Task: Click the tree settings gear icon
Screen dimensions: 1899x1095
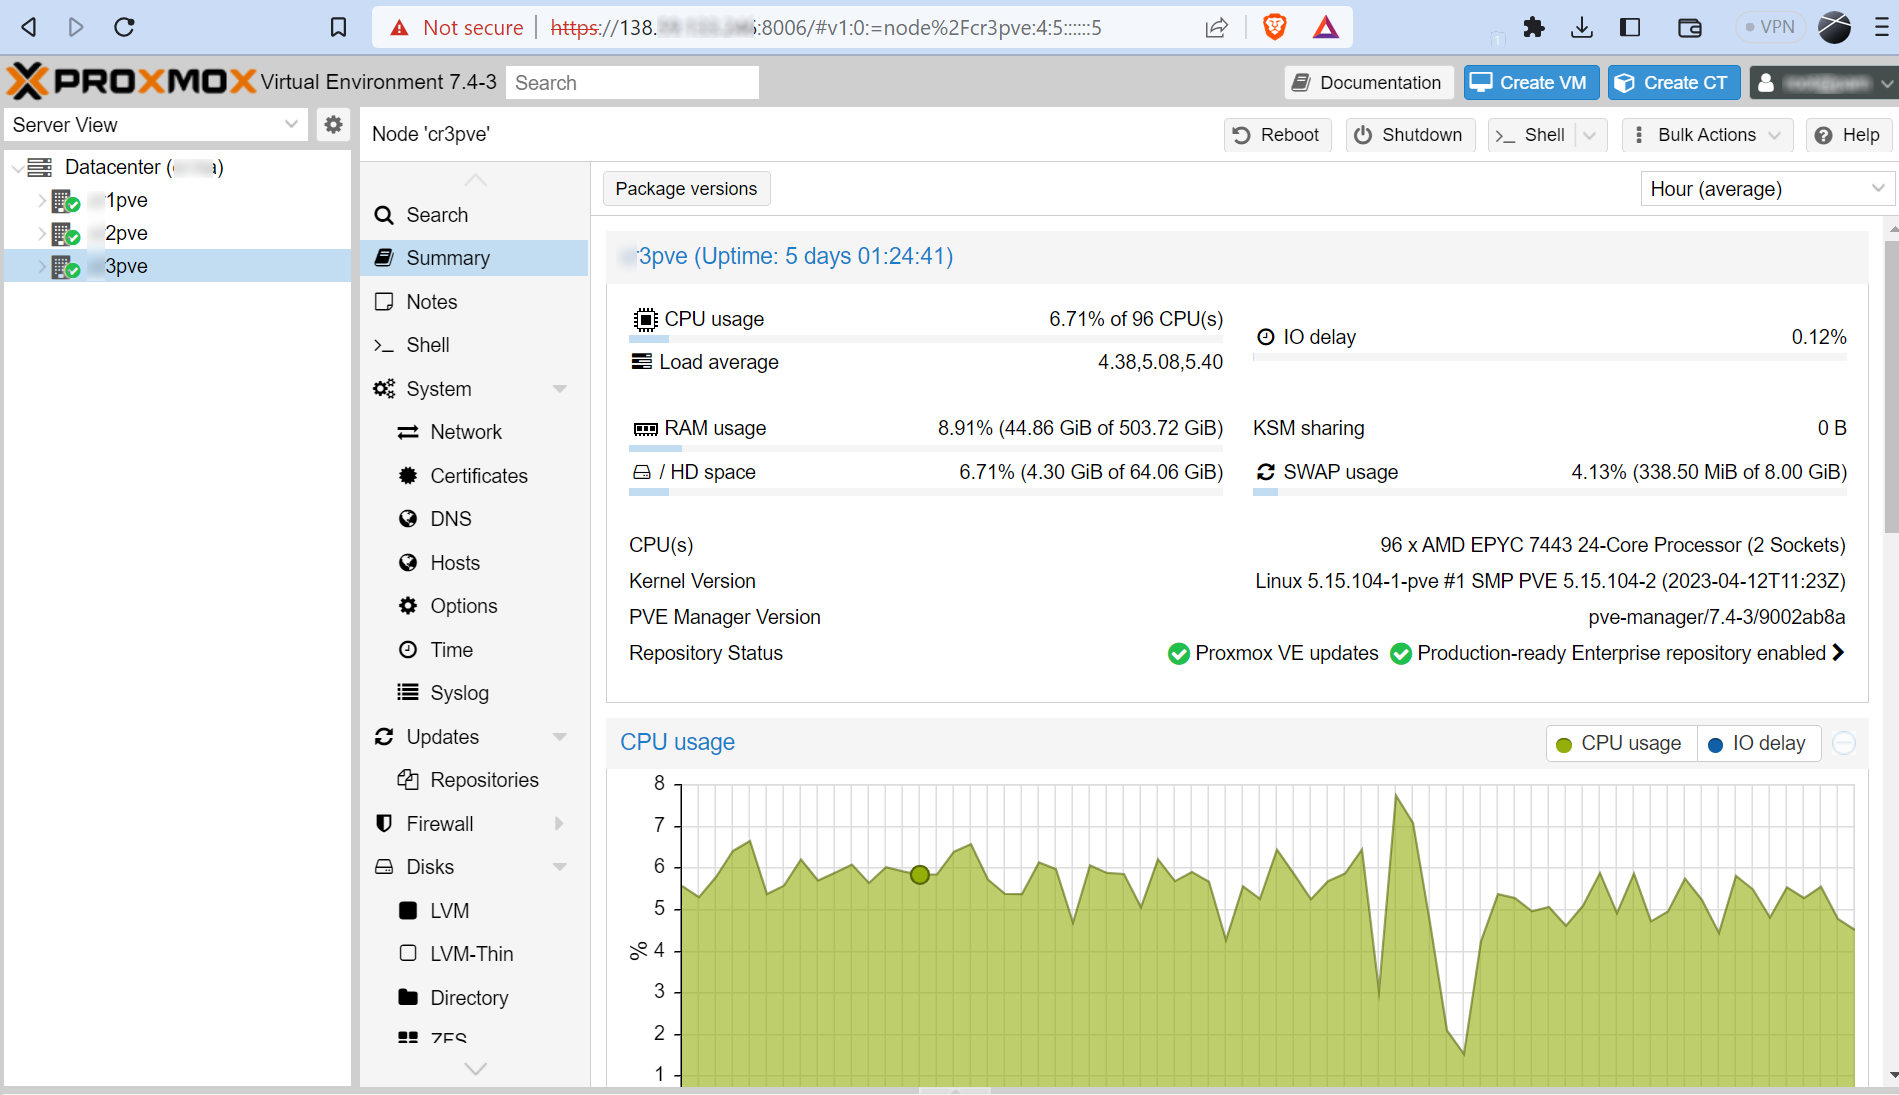Action: [x=333, y=125]
